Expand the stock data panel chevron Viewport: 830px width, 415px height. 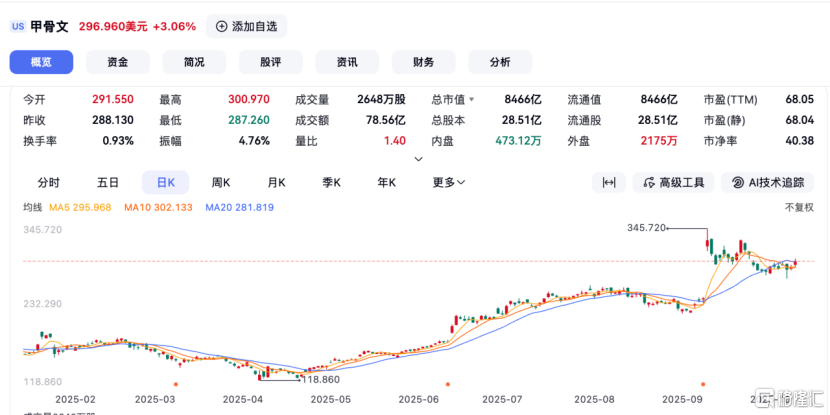click(418, 158)
